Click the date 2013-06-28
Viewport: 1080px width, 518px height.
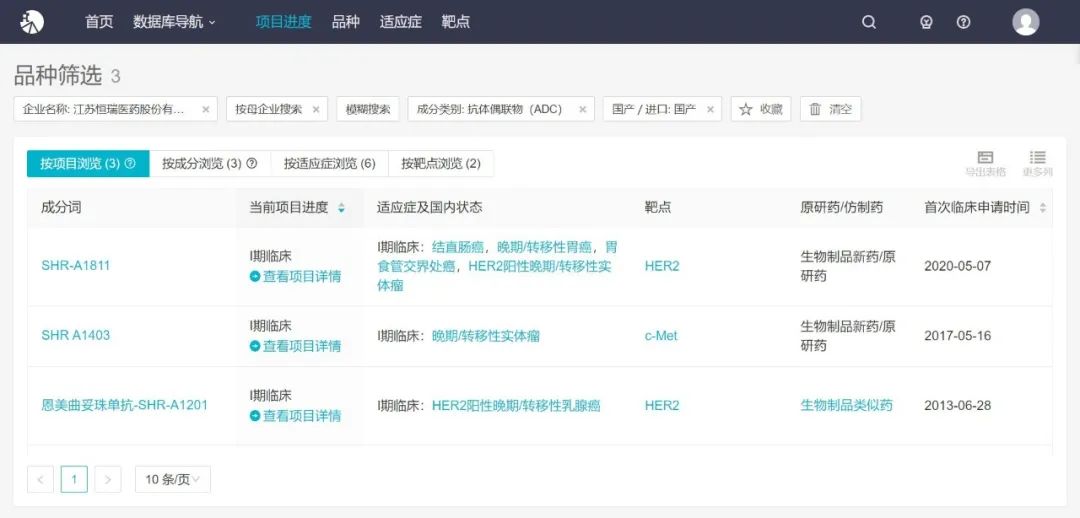tap(957, 406)
